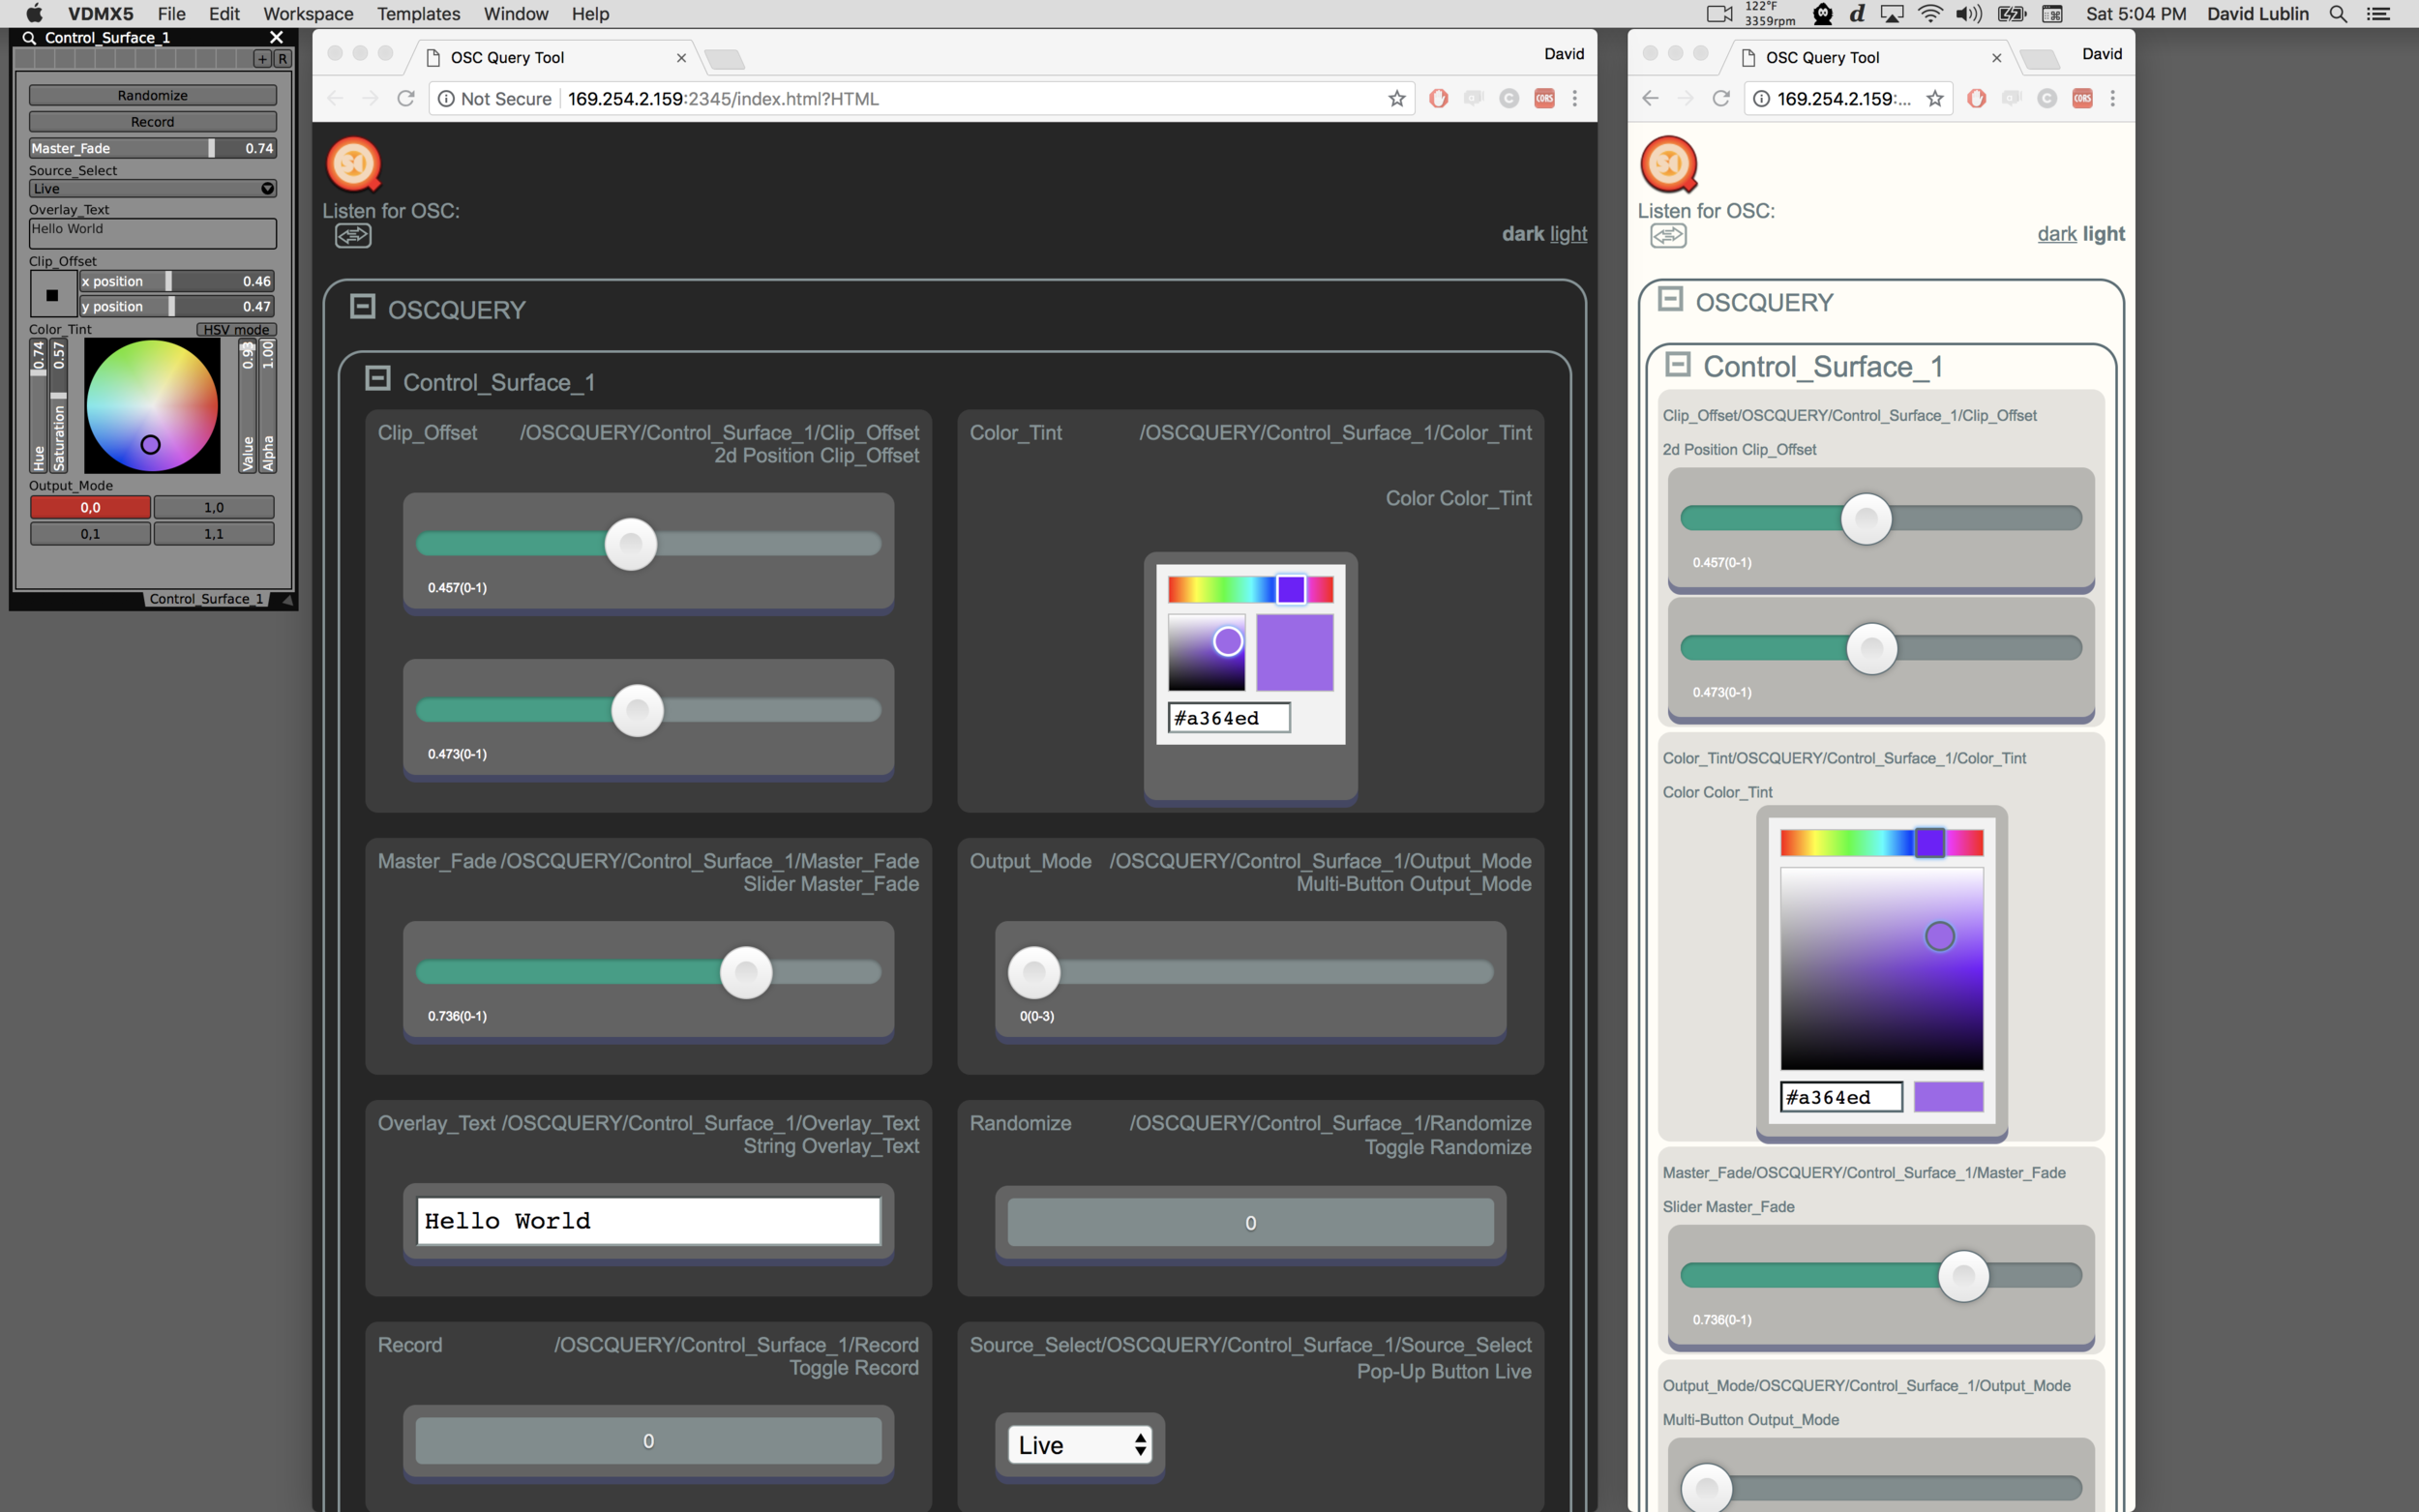Select the 0,1 Output_Mode button
The width and height of the screenshot is (2419, 1512).
pos(90,534)
